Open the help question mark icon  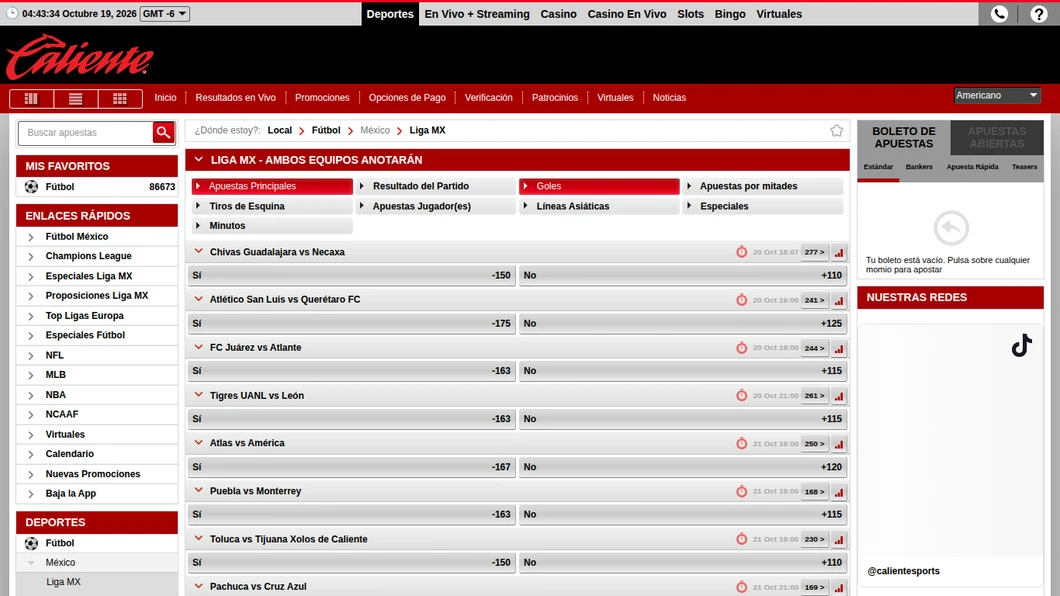[x=1039, y=14]
